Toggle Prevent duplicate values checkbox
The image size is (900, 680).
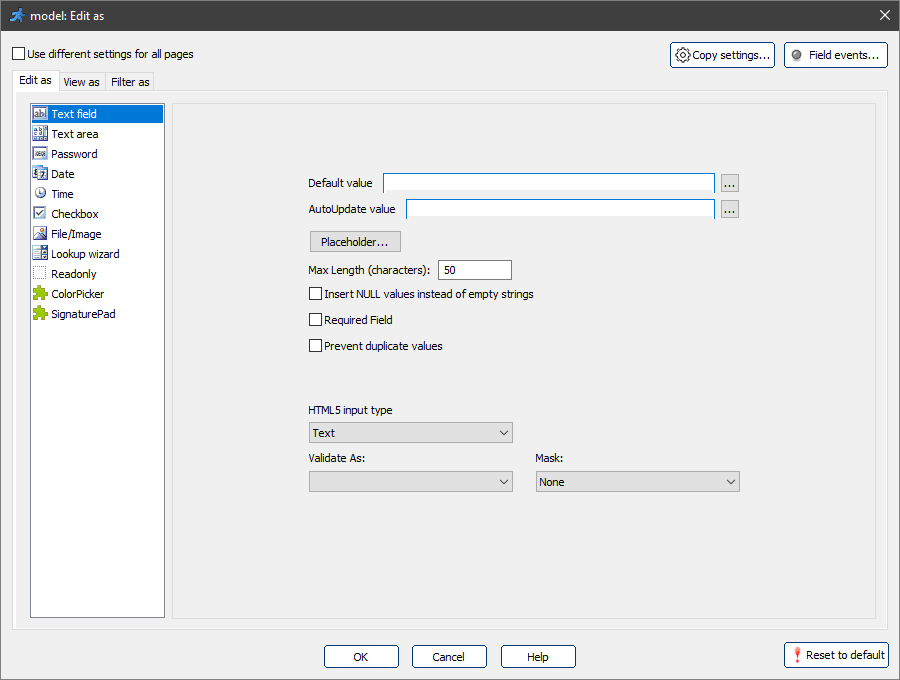click(316, 346)
